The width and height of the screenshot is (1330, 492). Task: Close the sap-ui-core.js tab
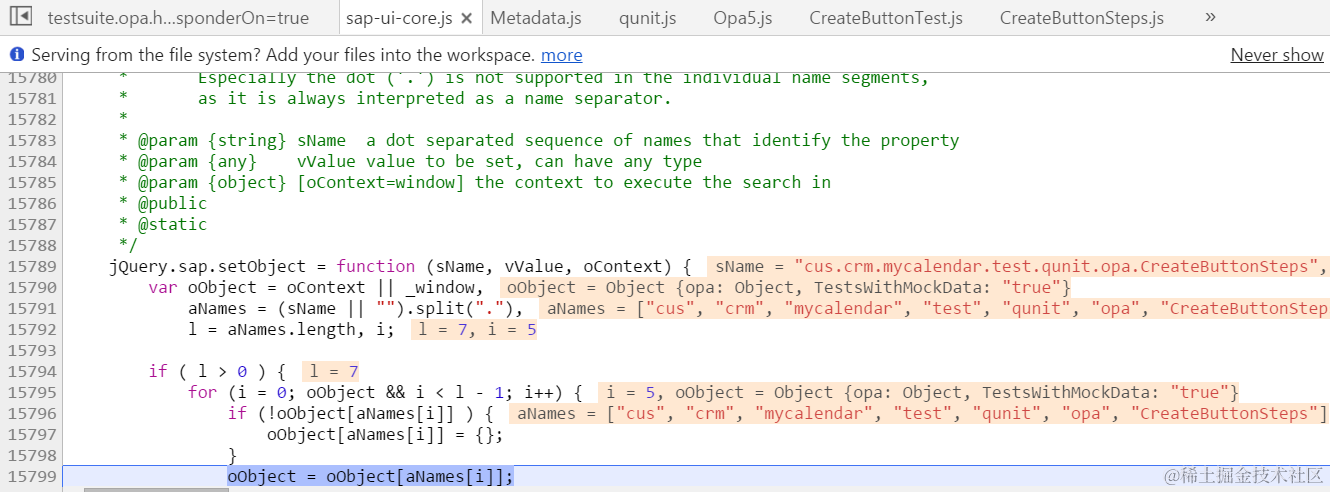pos(466,18)
